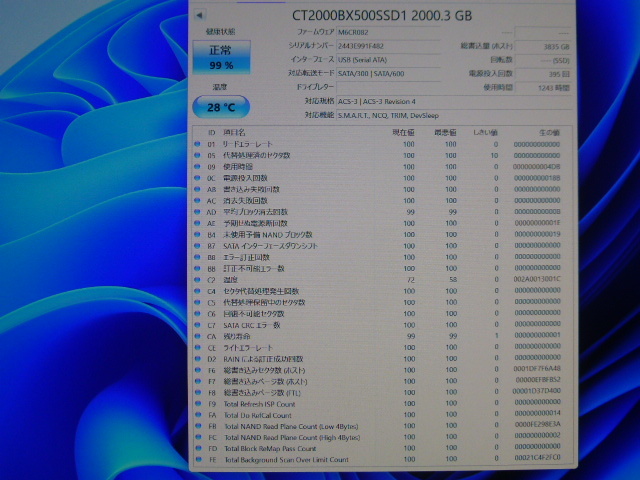Click the serial number field 2443E991F482

point(388,46)
